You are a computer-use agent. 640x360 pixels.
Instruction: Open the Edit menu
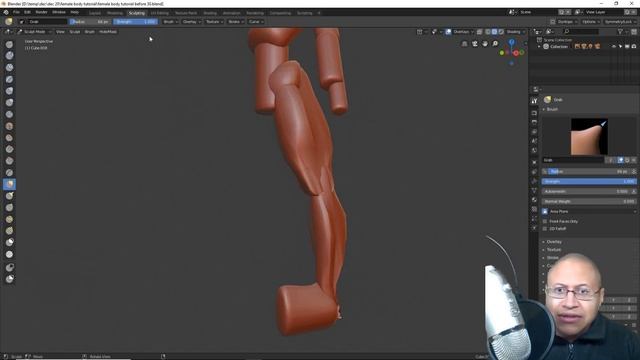[27, 12]
